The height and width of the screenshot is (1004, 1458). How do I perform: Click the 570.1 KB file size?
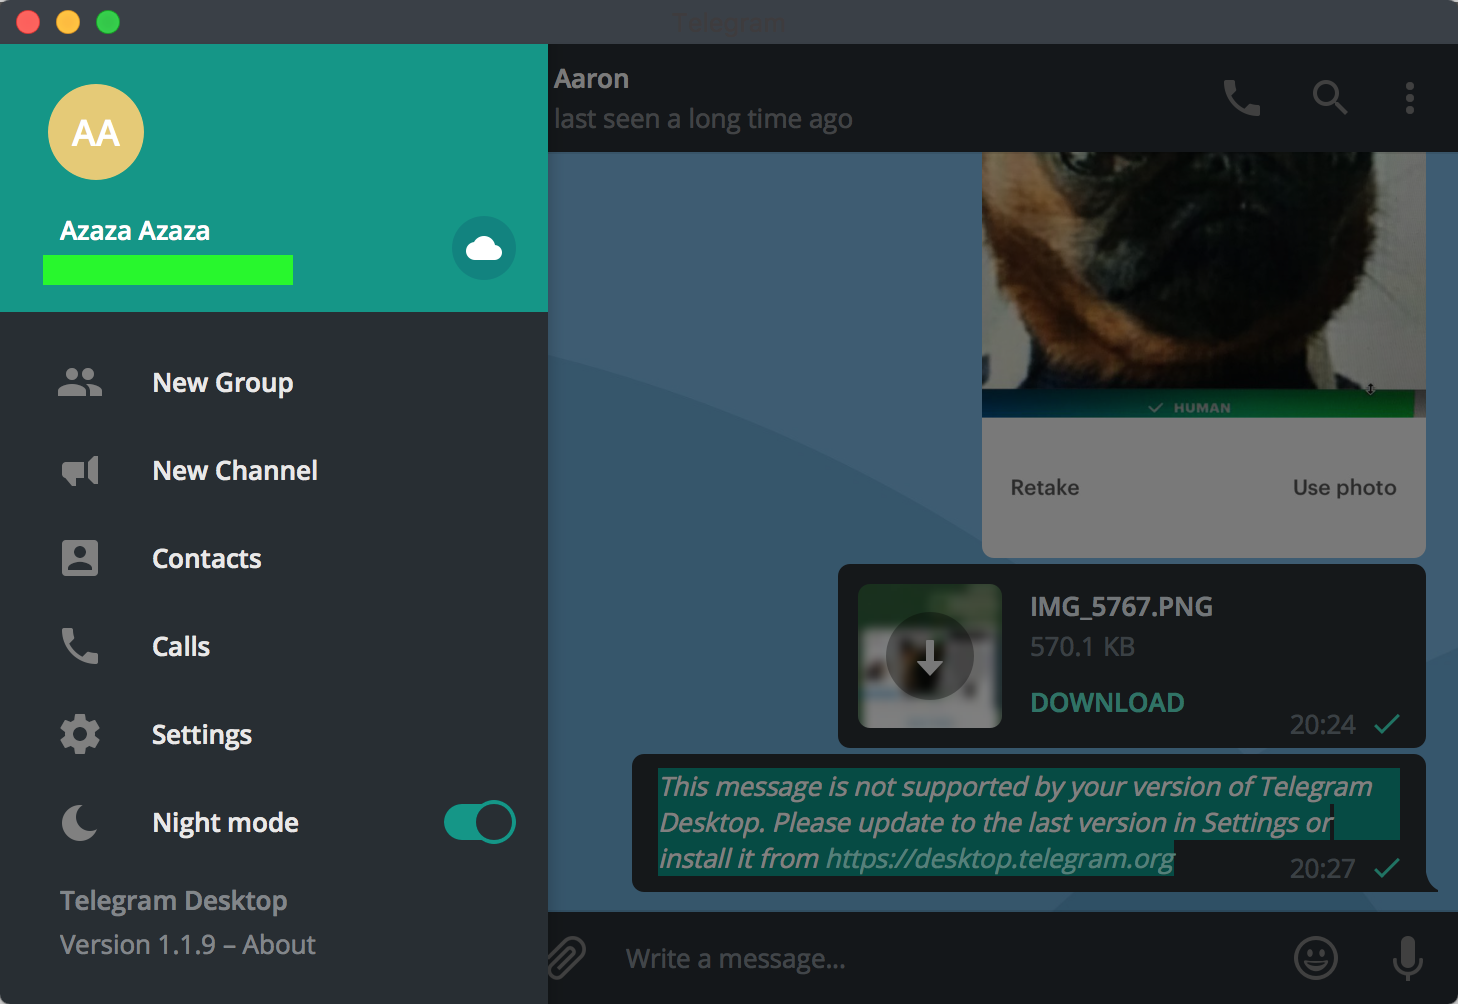1083,646
